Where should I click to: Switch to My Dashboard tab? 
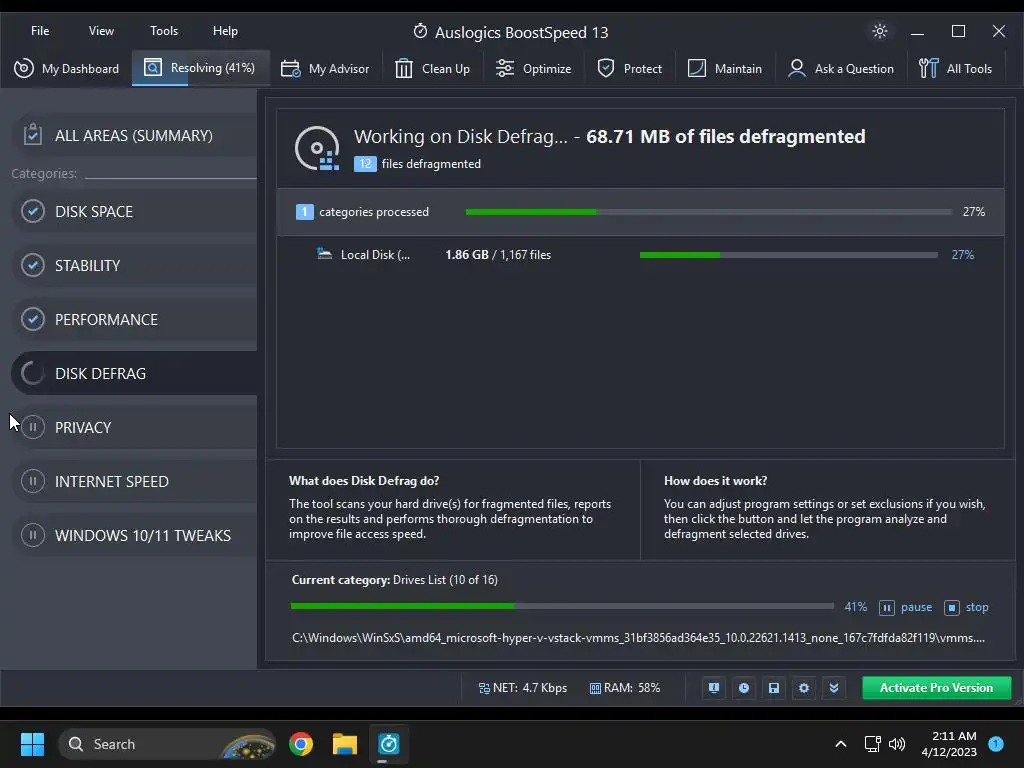click(x=67, y=69)
